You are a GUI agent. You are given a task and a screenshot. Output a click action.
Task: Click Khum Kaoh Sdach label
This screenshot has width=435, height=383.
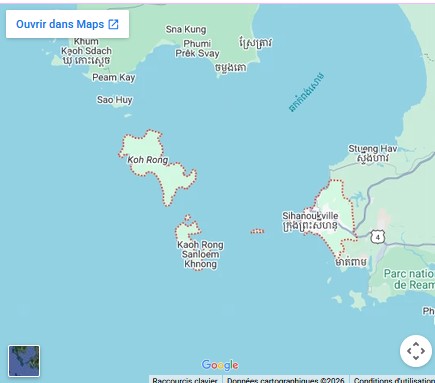(x=86, y=51)
